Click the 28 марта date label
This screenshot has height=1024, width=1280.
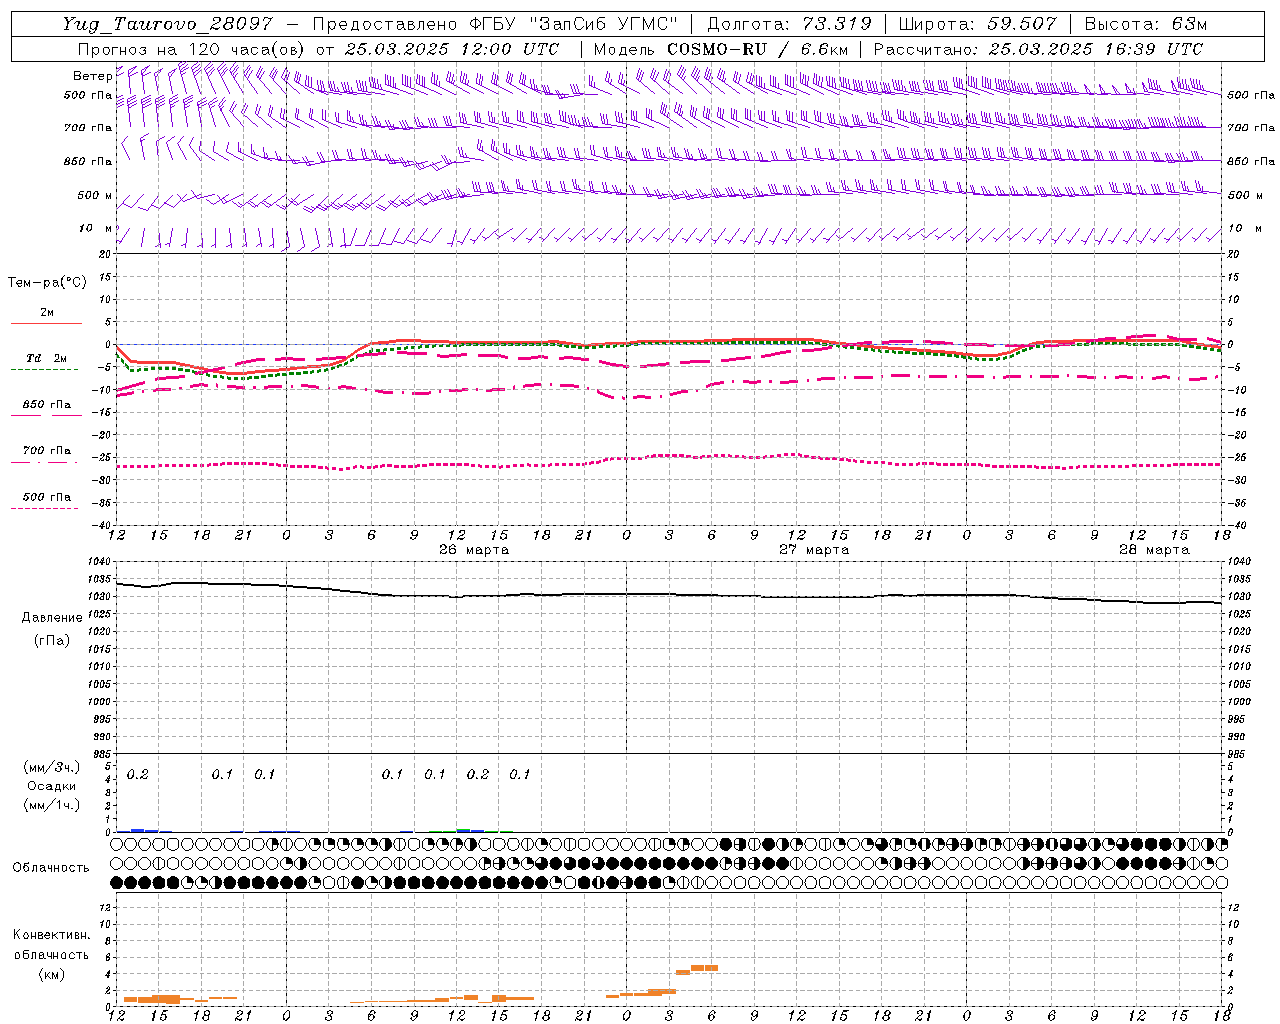1154,550
